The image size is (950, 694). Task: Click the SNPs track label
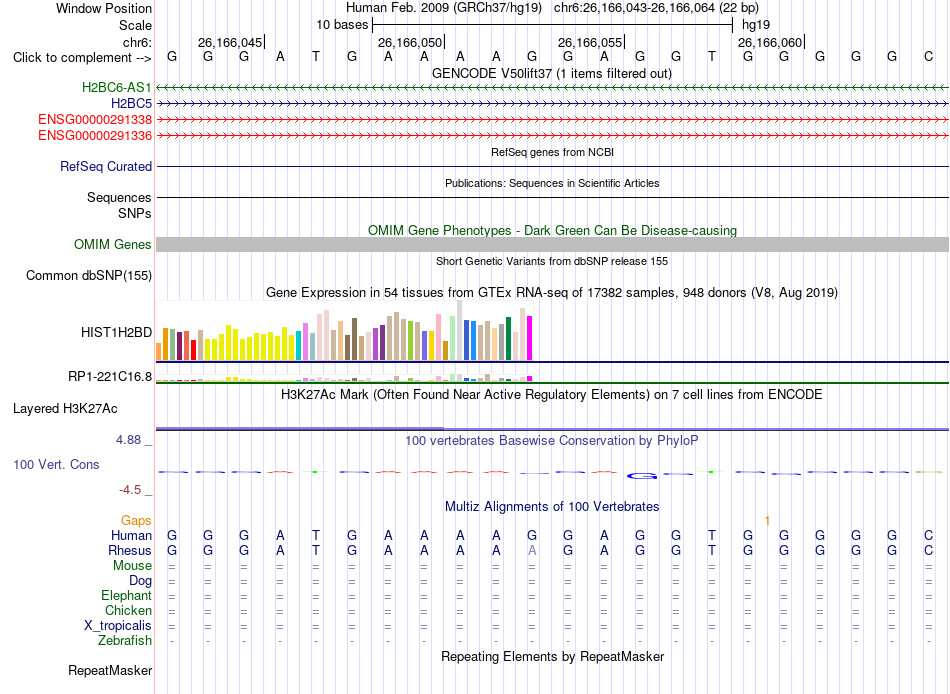[x=135, y=213]
